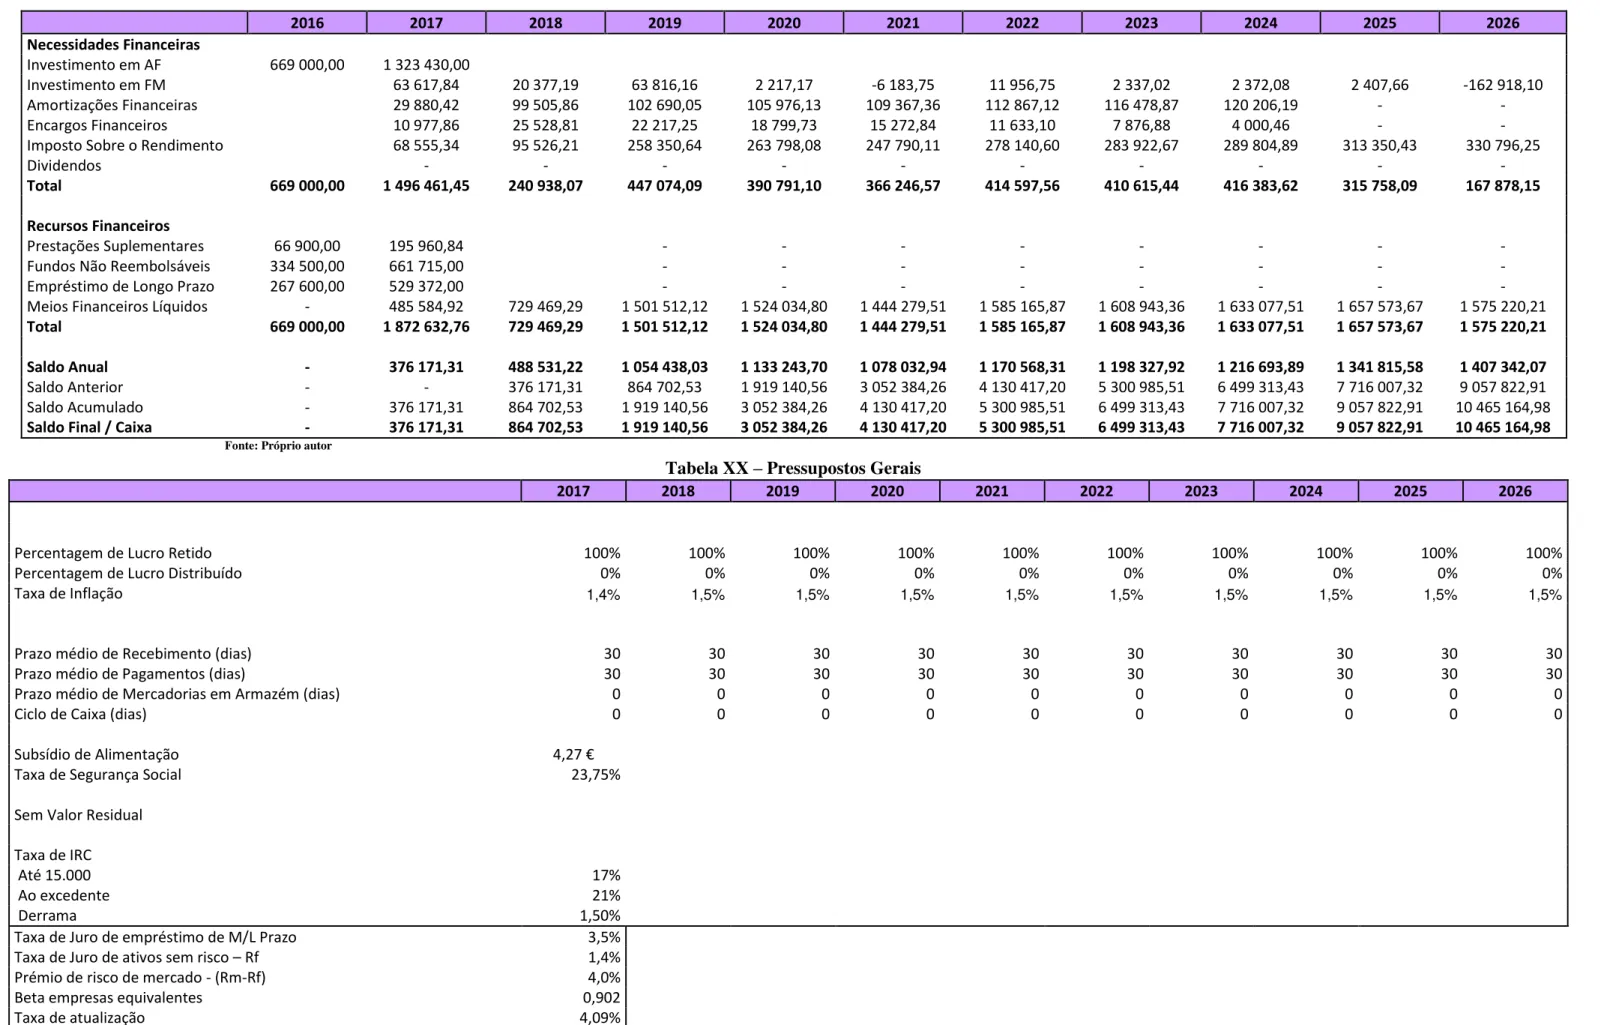The height and width of the screenshot is (1025, 1601).
Task: Select the 17% IRC rate
Action: 606,875
